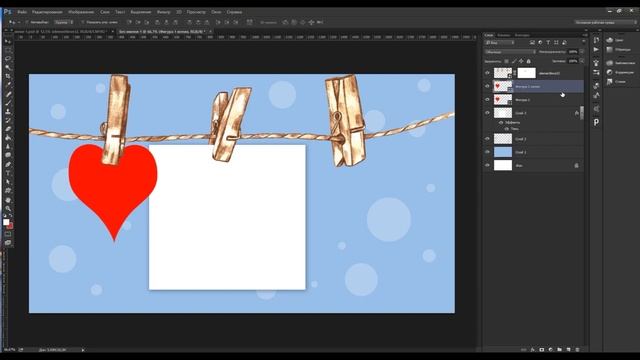Toggle Quick Mask mode icon
The height and width of the screenshot is (360, 640).
click(x=8, y=234)
